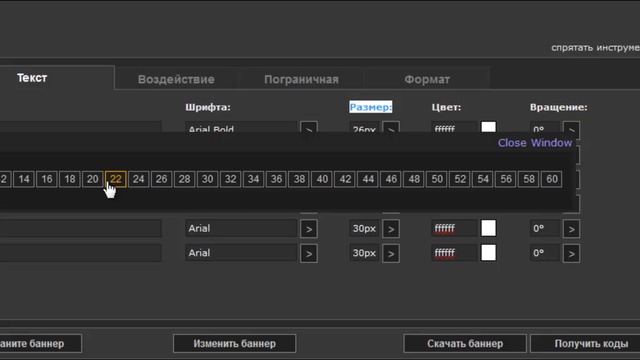Open the Пограничная tab

(301, 79)
